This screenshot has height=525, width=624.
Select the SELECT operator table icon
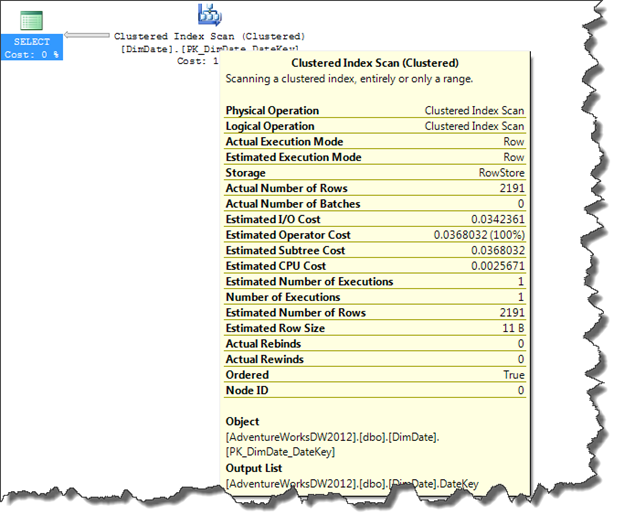click(31, 21)
